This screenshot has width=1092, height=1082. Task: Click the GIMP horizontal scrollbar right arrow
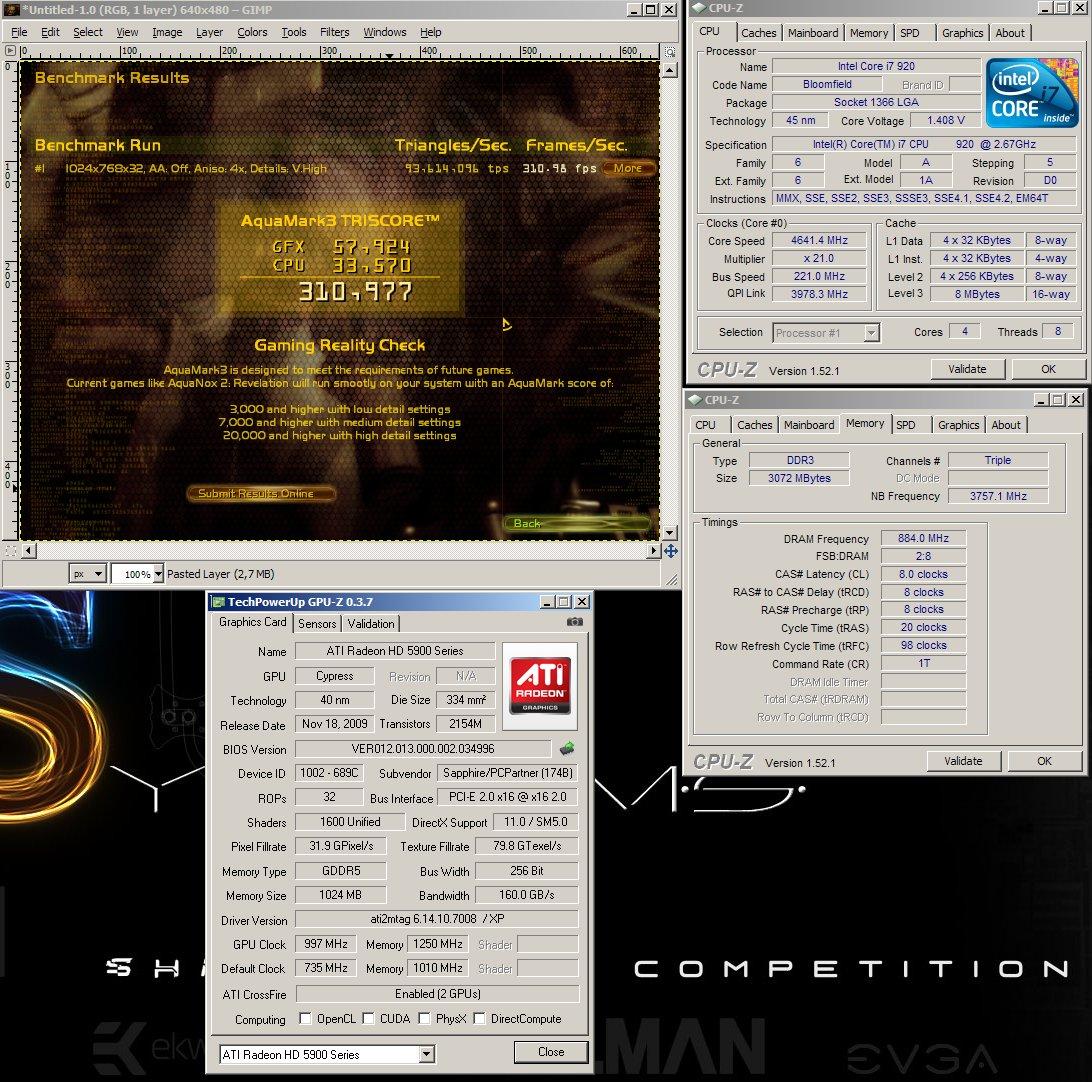click(x=654, y=551)
